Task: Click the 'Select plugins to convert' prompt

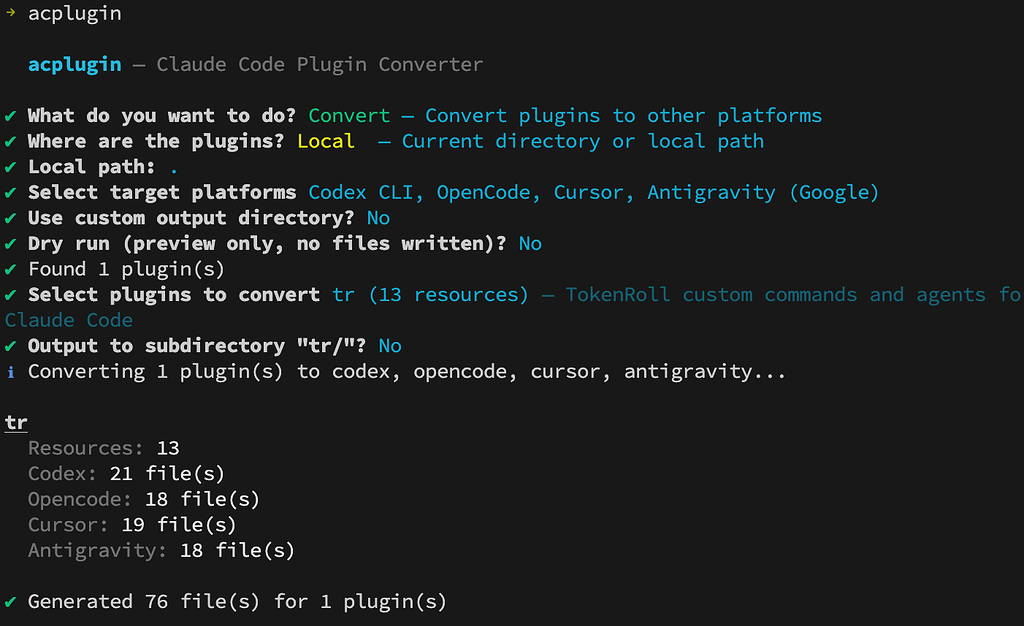Action: 174,294
